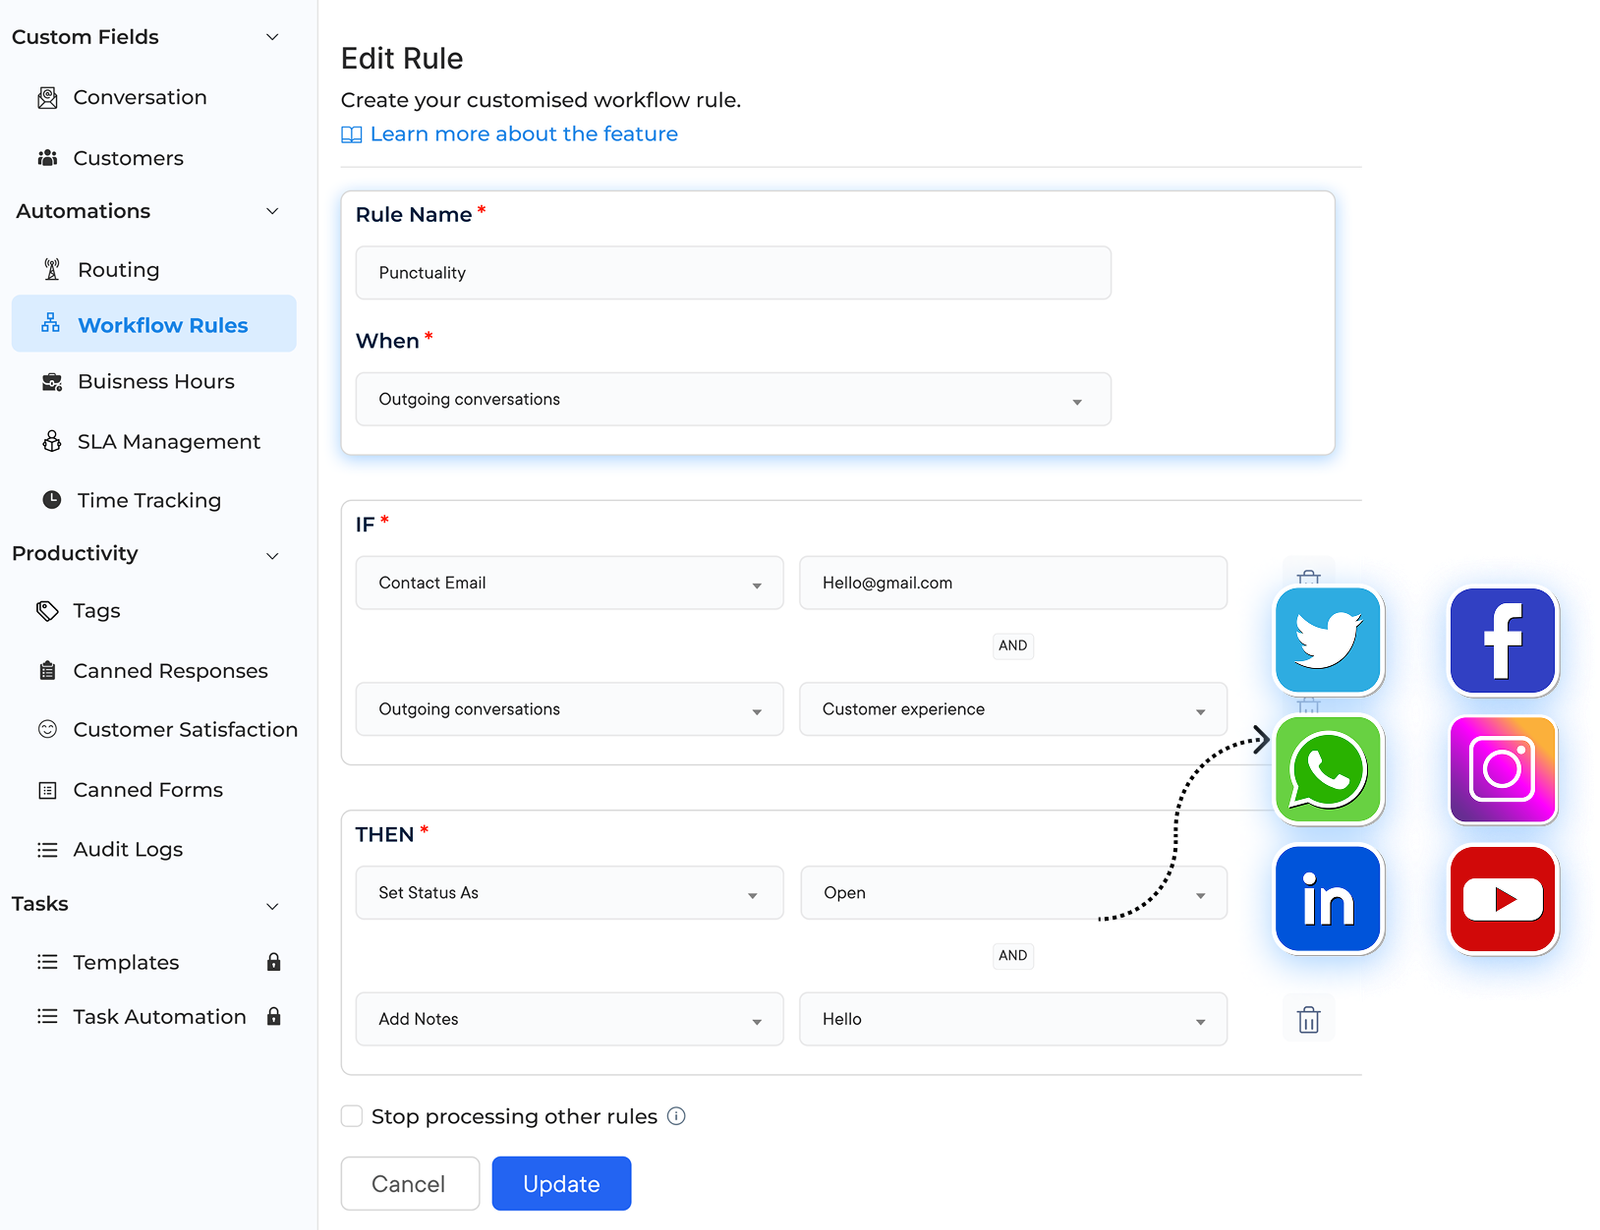Viewport: 1600px width, 1230px height.
Task: Click the Audit Logs list icon
Action: tap(47, 849)
